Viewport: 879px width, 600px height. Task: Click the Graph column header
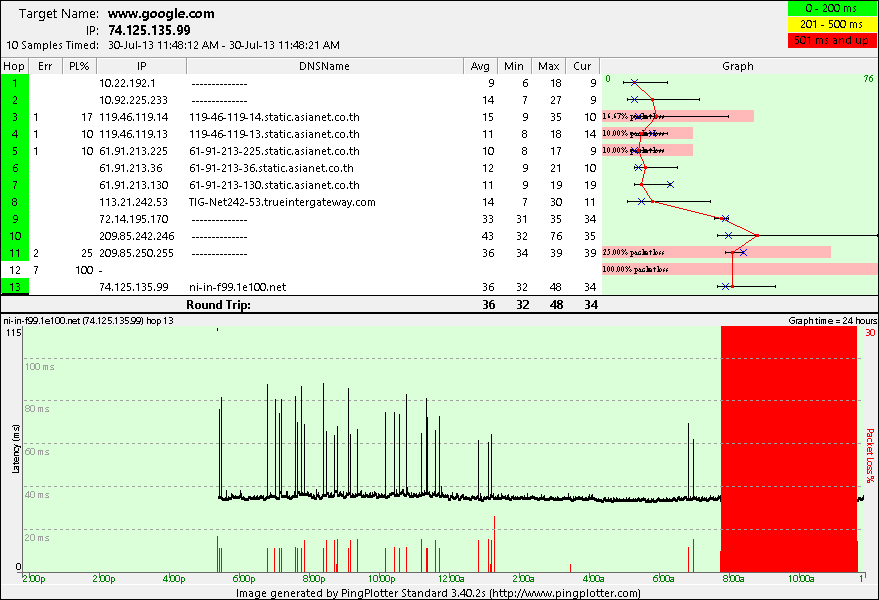pyautogui.click(x=738, y=66)
